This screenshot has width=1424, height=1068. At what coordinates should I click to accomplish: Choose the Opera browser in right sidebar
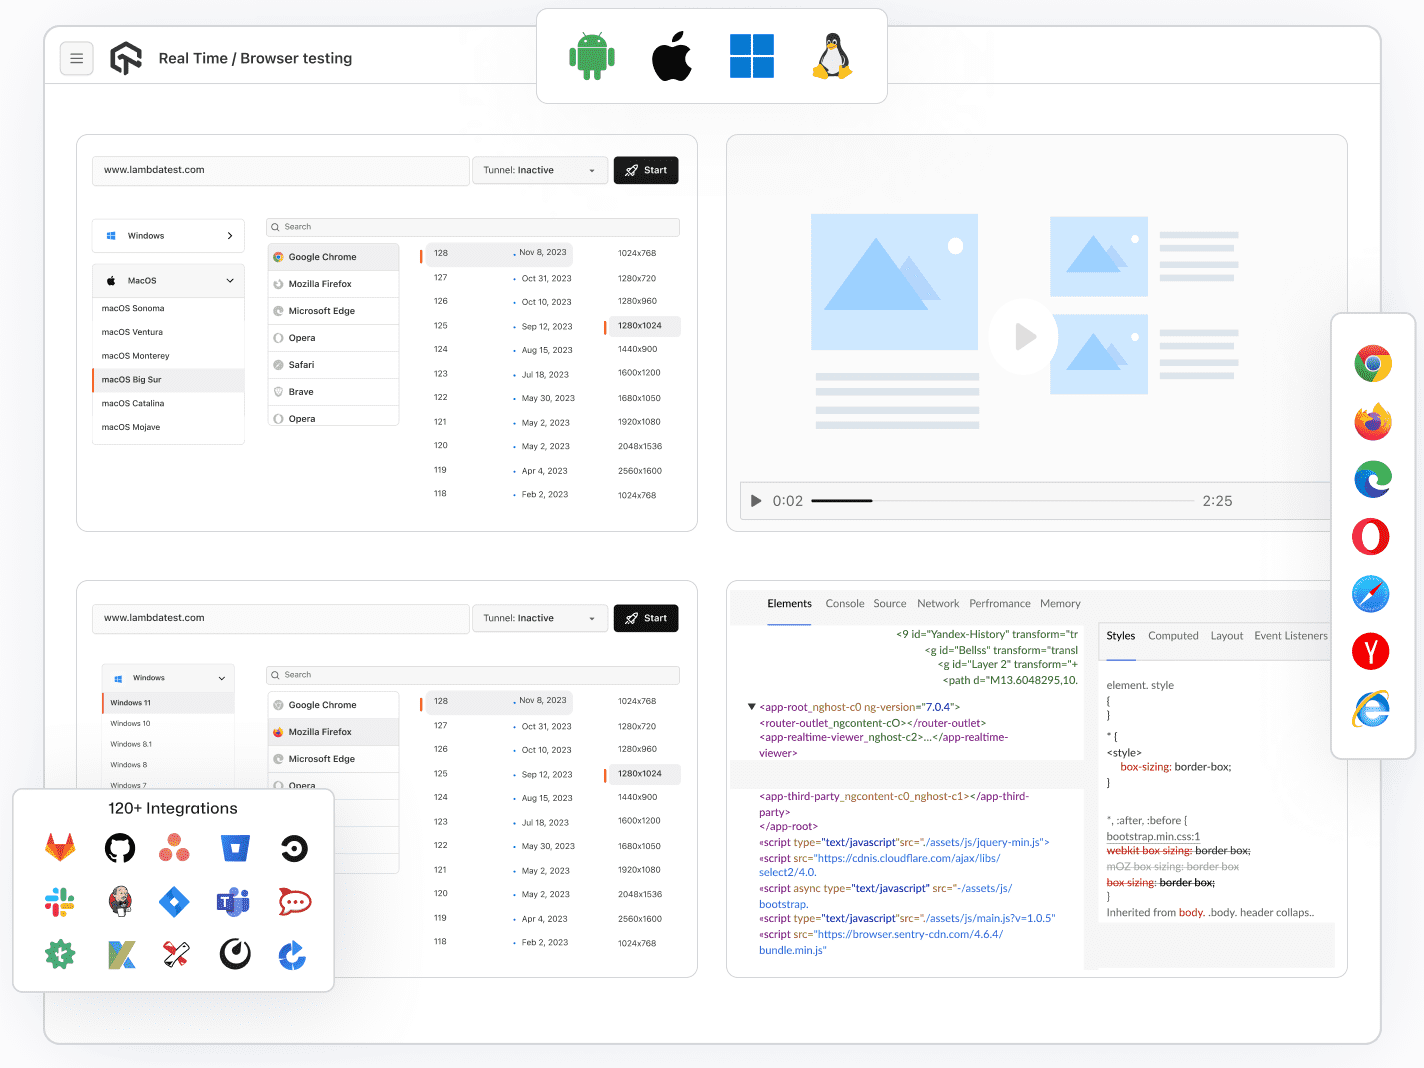[1371, 537]
